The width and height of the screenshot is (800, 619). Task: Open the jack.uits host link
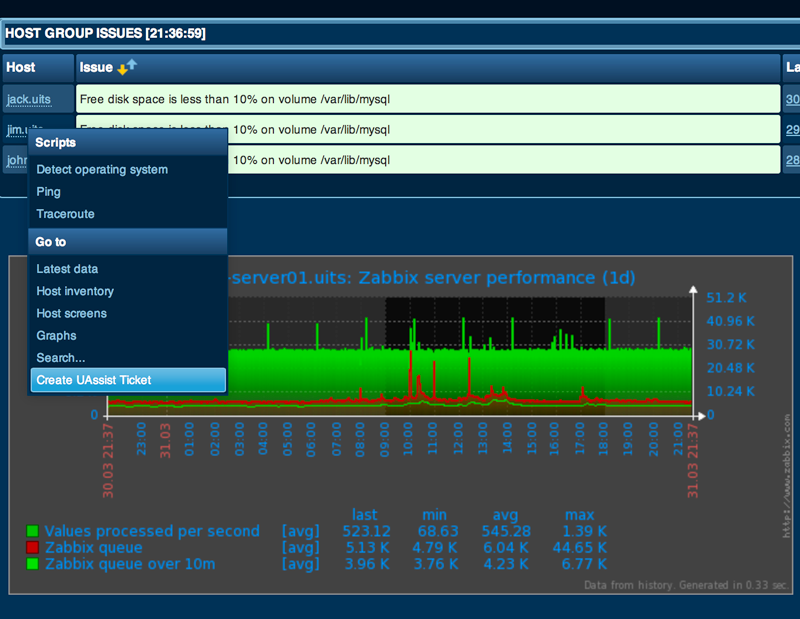click(29, 99)
